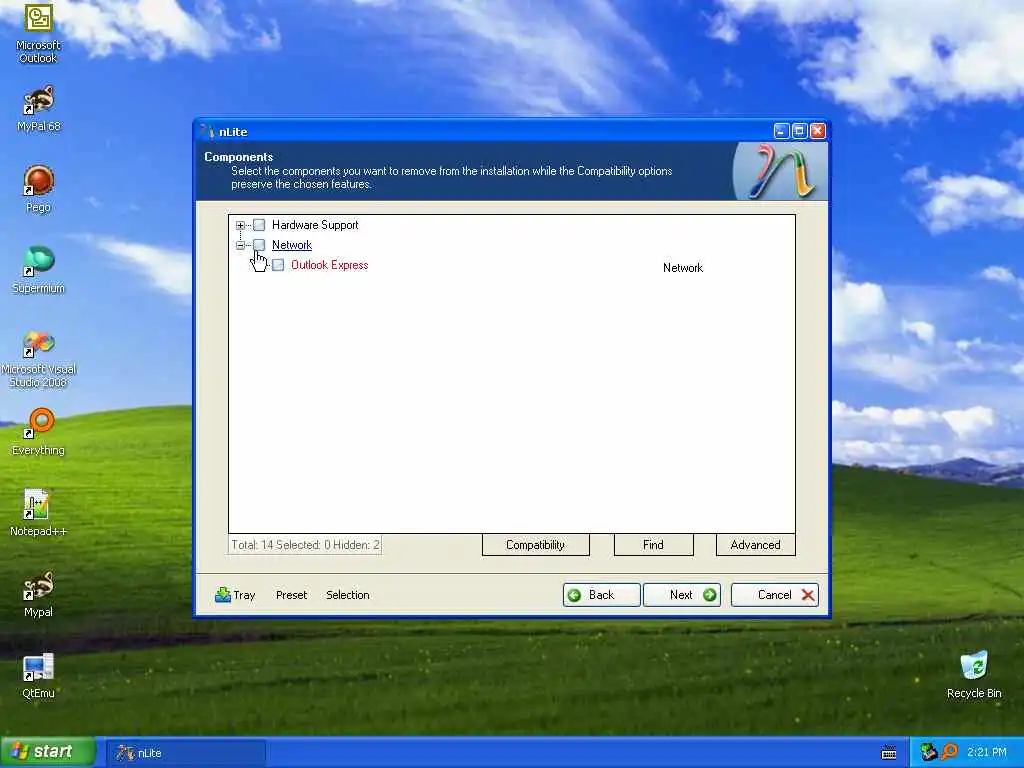Select the Recycle Bin icon
The width and height of the screenshot is (1024, 768).
(974, 675)
